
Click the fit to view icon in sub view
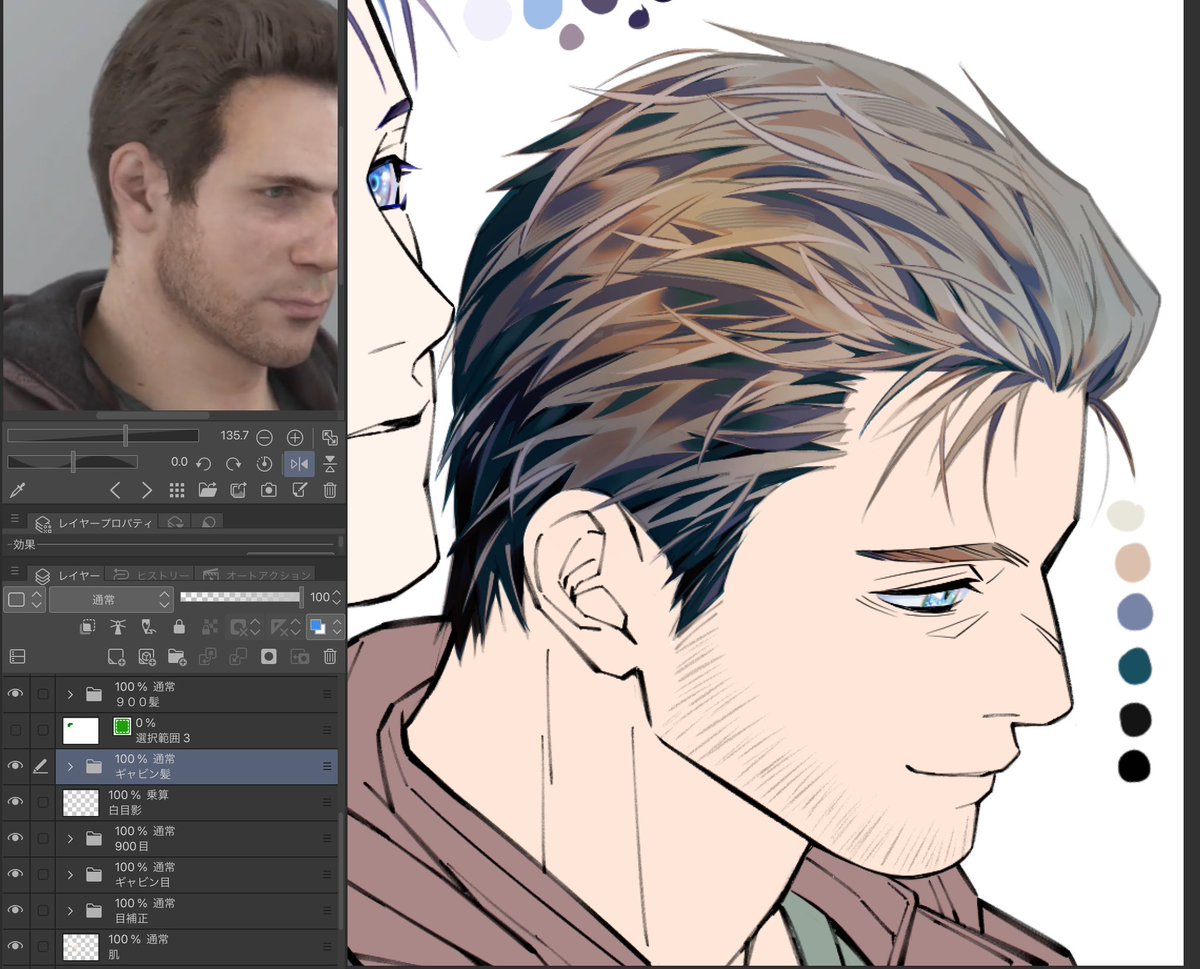[329, 438]
